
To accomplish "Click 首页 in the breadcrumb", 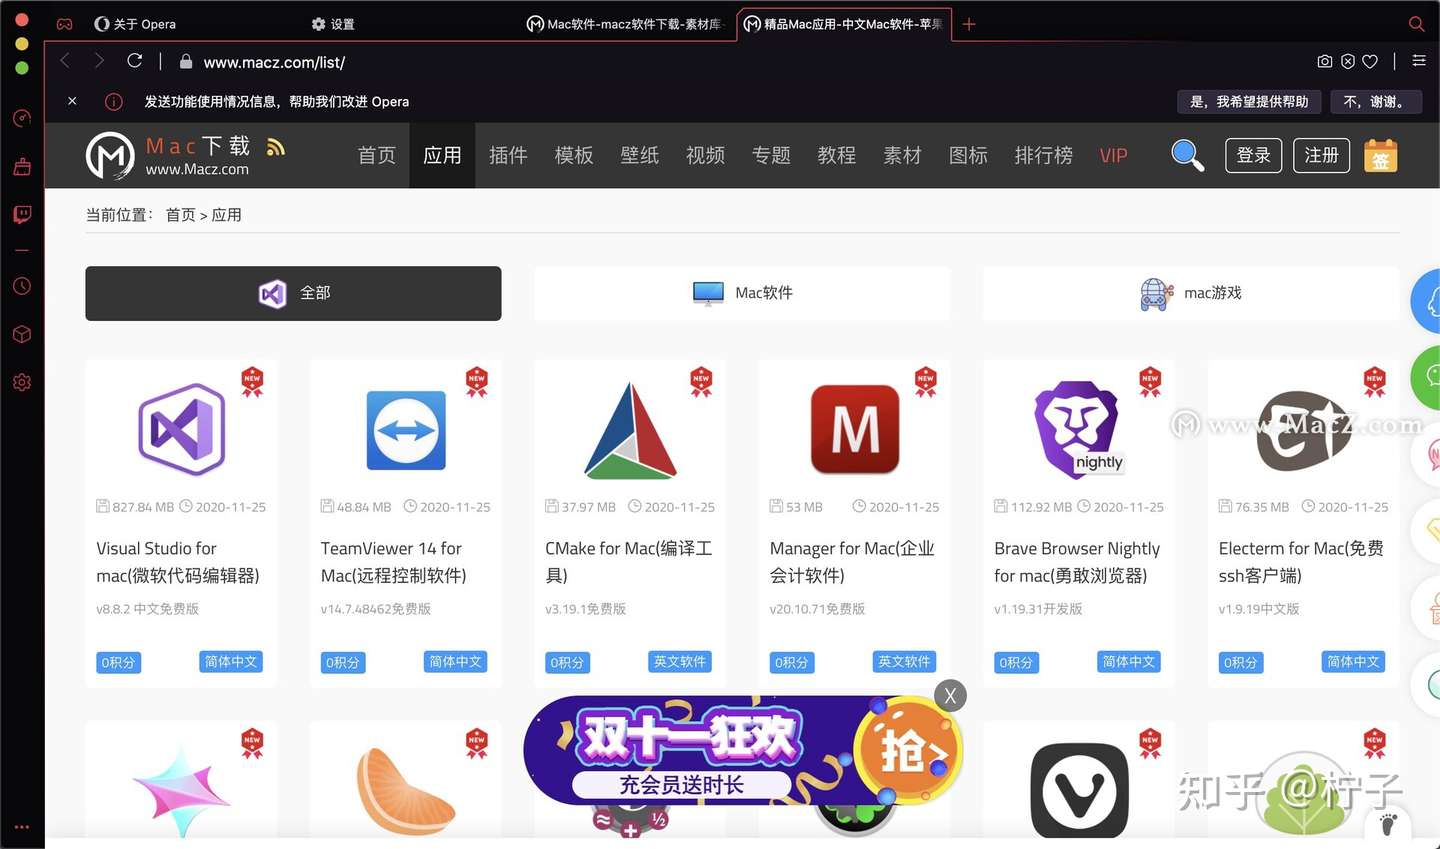I will [180, 215].
